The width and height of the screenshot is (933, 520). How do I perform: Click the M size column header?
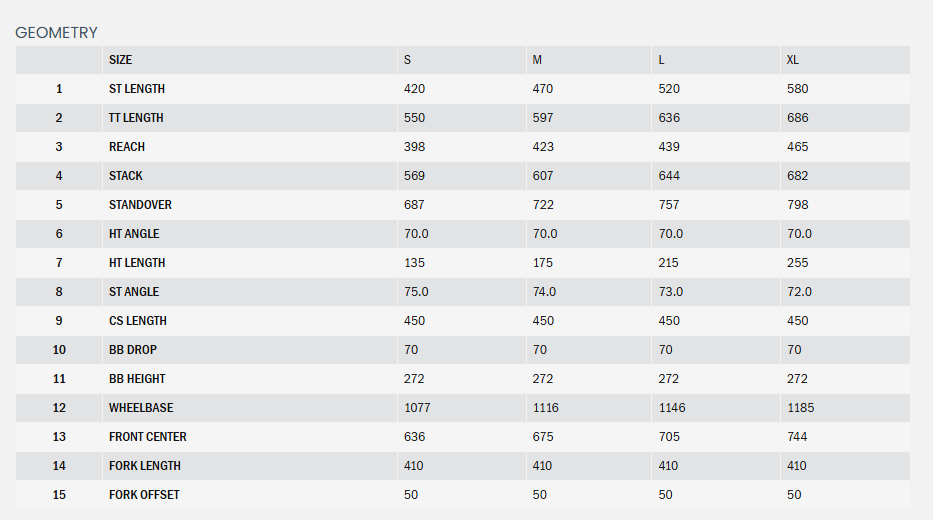tap(537, 60)
